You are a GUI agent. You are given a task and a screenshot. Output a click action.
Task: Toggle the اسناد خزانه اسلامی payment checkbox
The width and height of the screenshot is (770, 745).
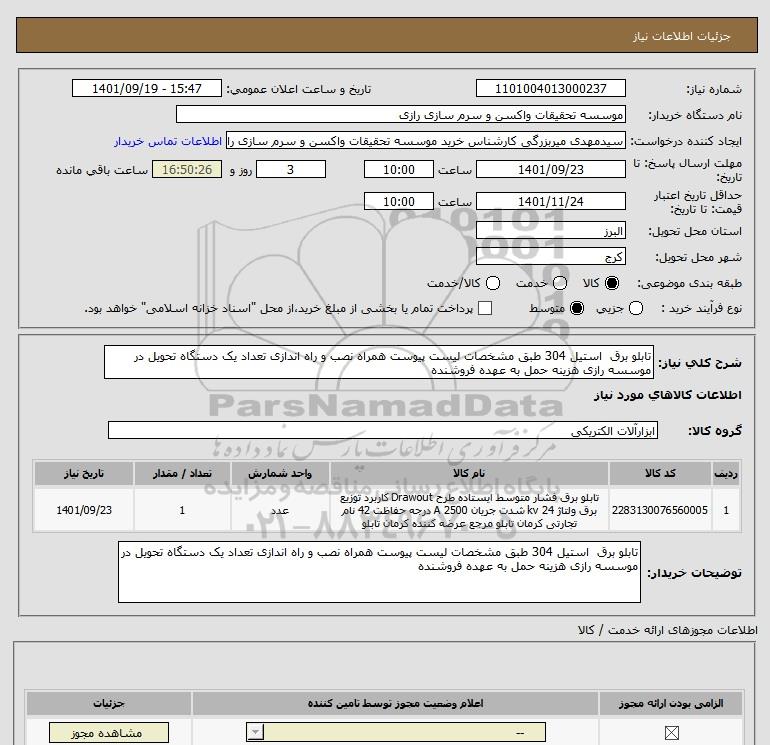point(485,308)
